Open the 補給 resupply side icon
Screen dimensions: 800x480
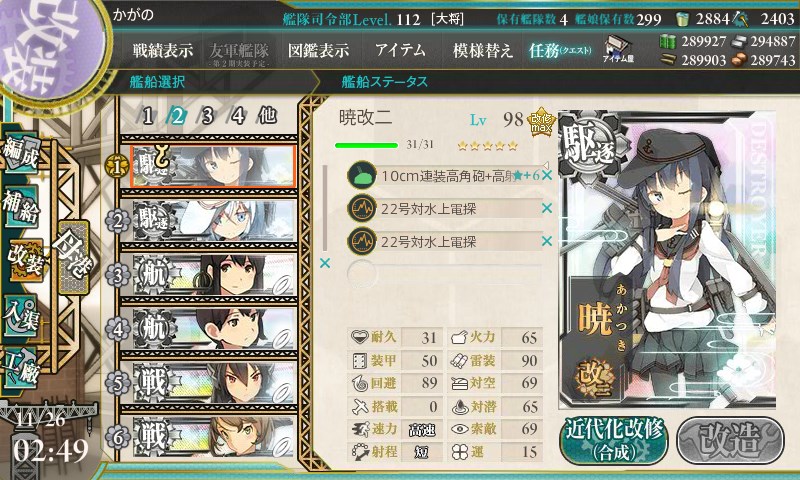(x=21, y=207)
